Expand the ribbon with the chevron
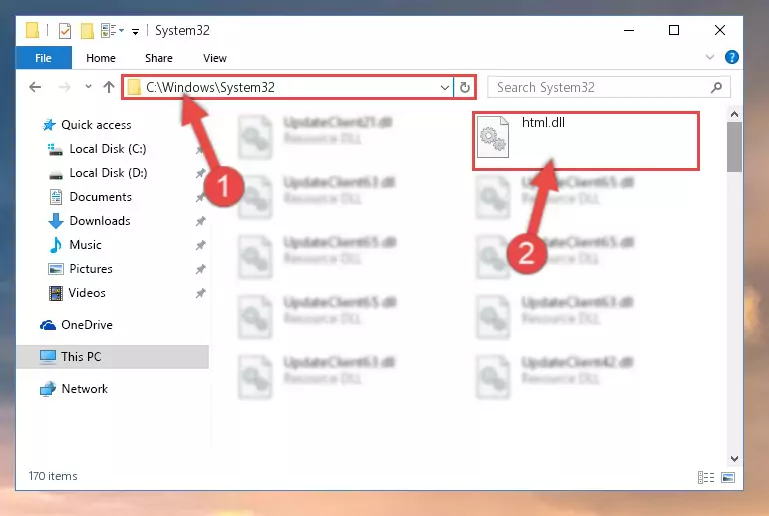Viewport: 769px width, 516px height. 709,57
